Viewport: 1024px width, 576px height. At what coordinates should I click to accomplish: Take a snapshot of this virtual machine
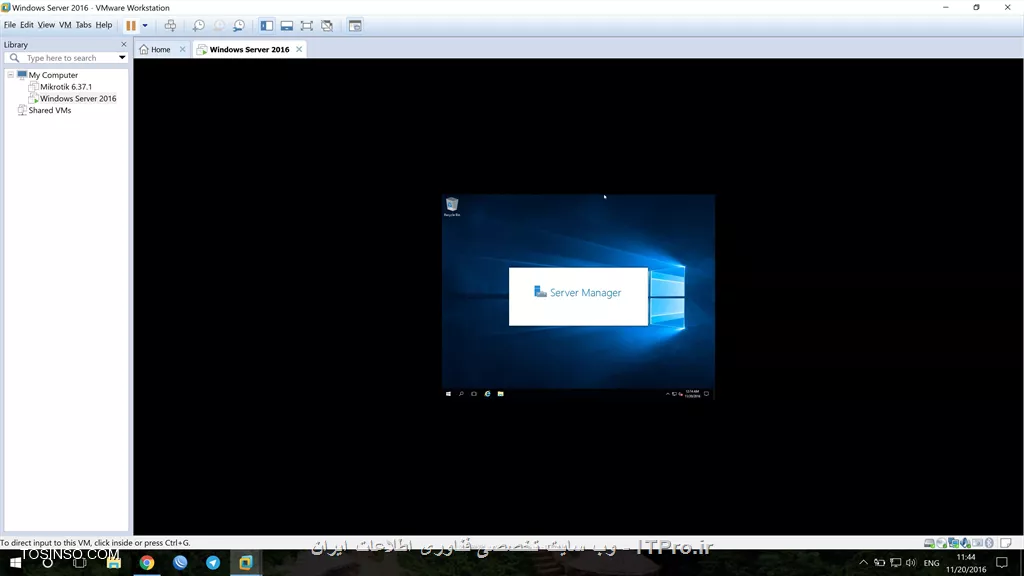point(199,25)
